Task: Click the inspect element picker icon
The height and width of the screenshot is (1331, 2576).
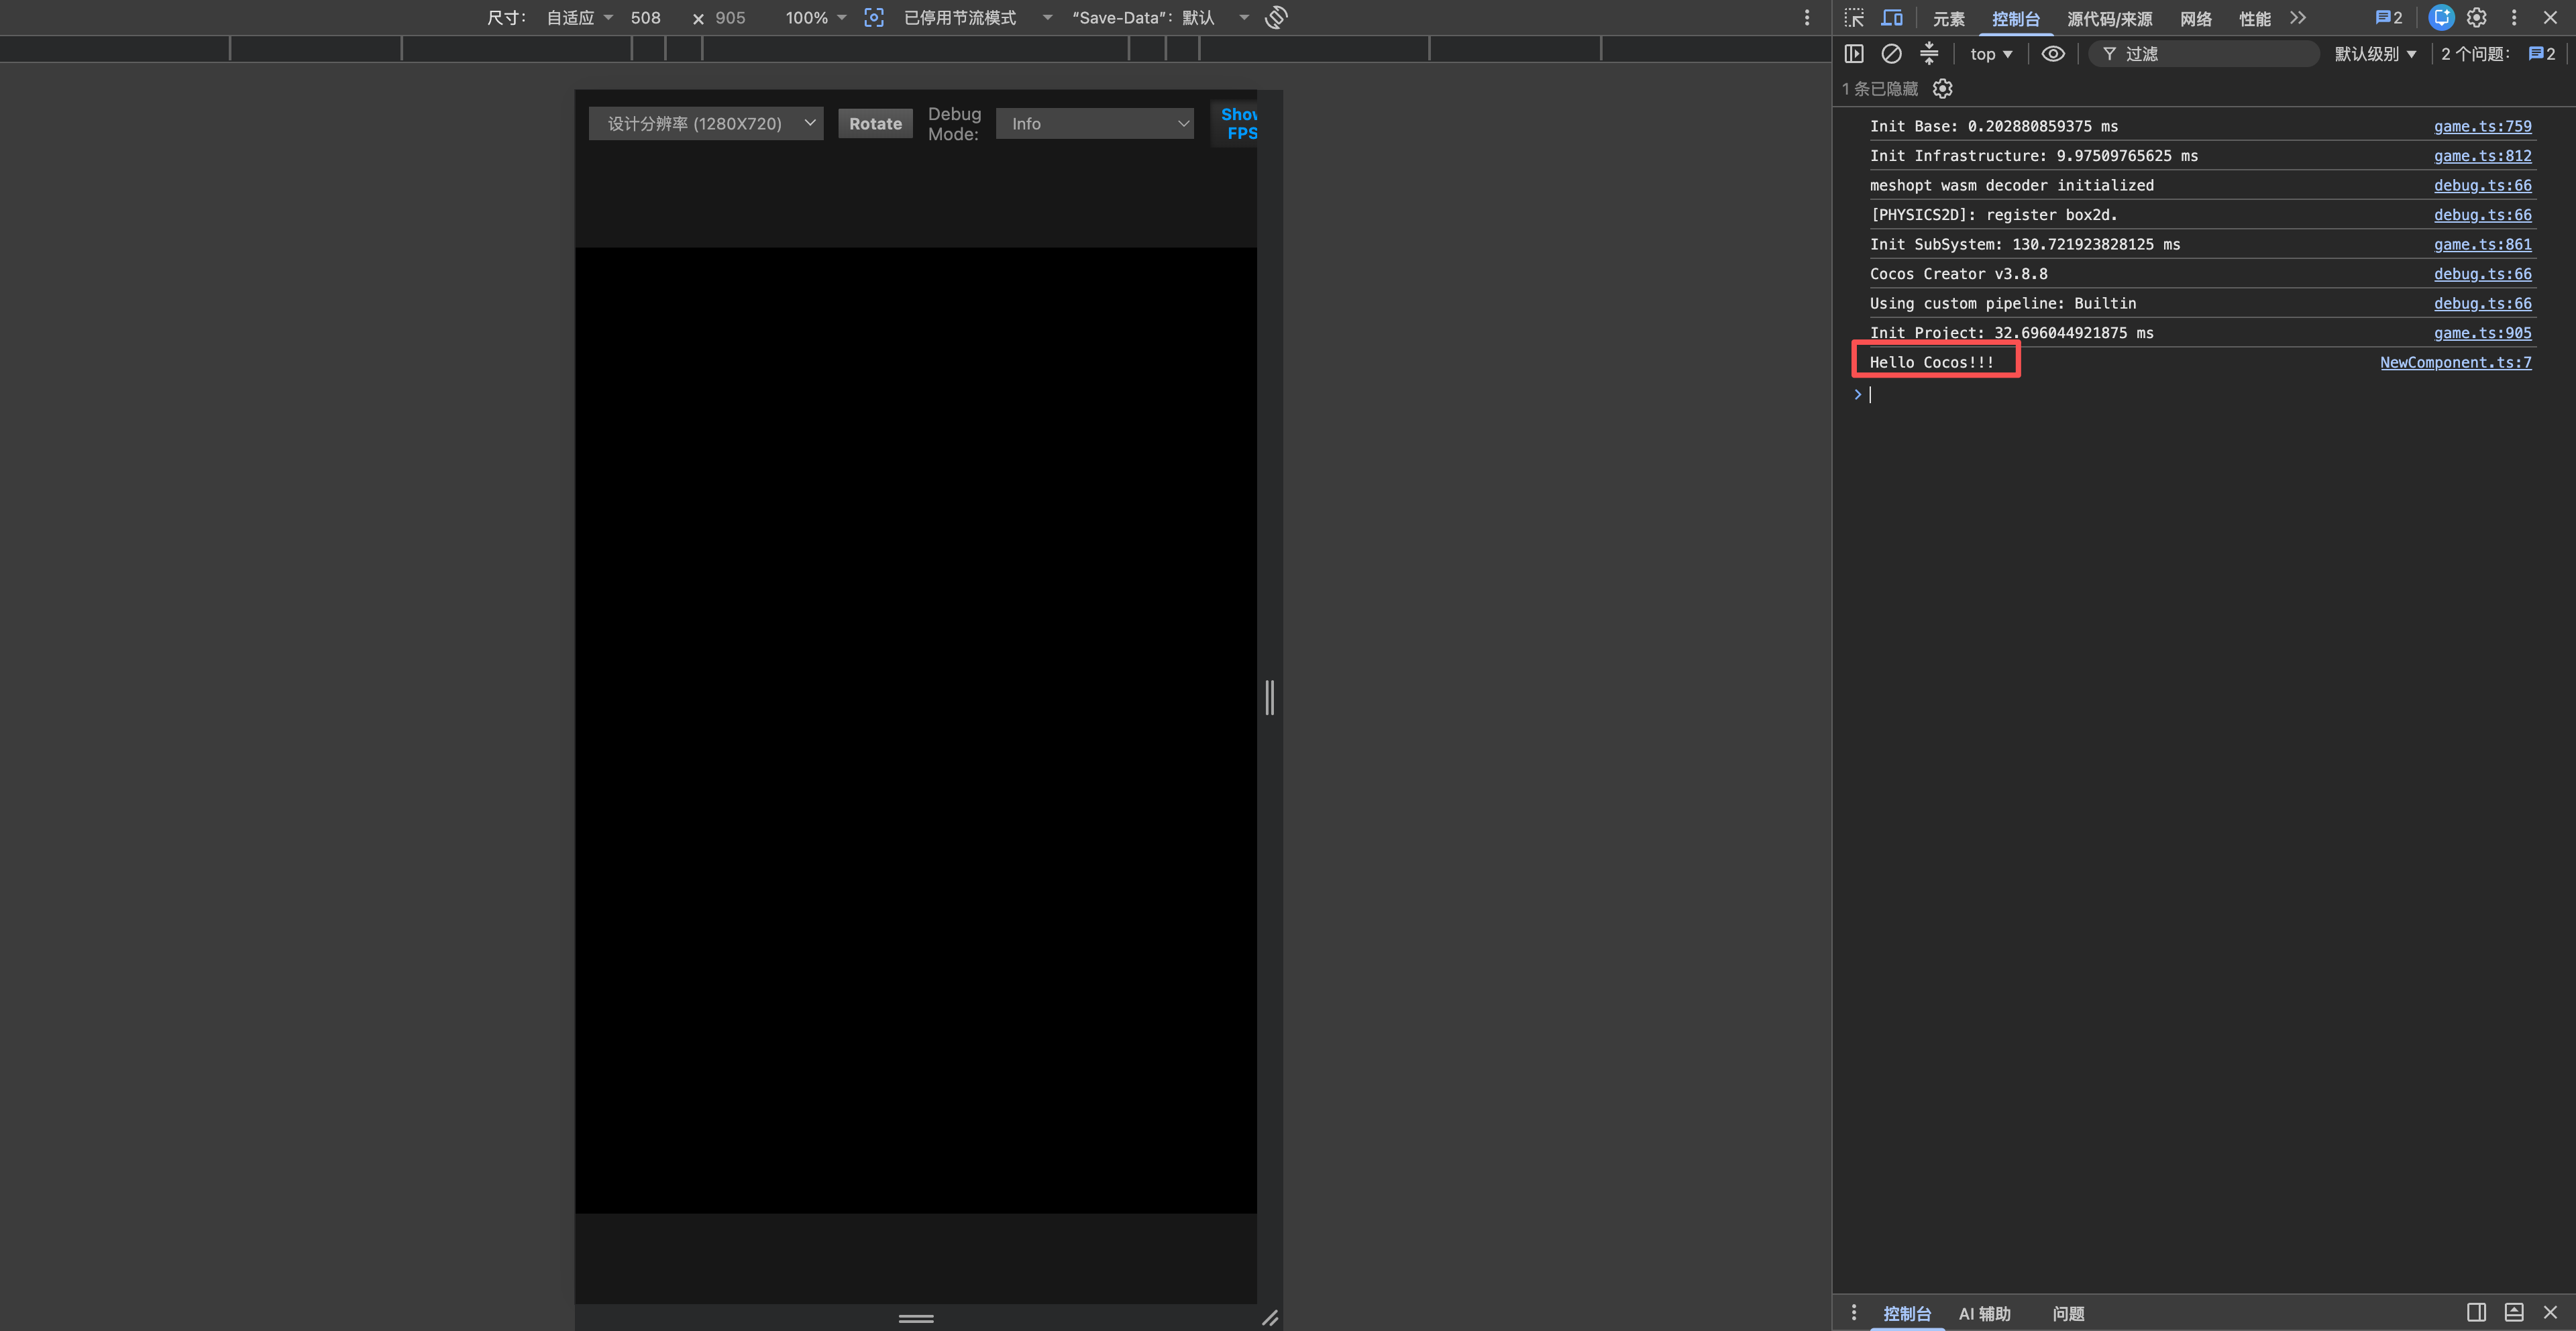Action: click(x=1854, y=18)
